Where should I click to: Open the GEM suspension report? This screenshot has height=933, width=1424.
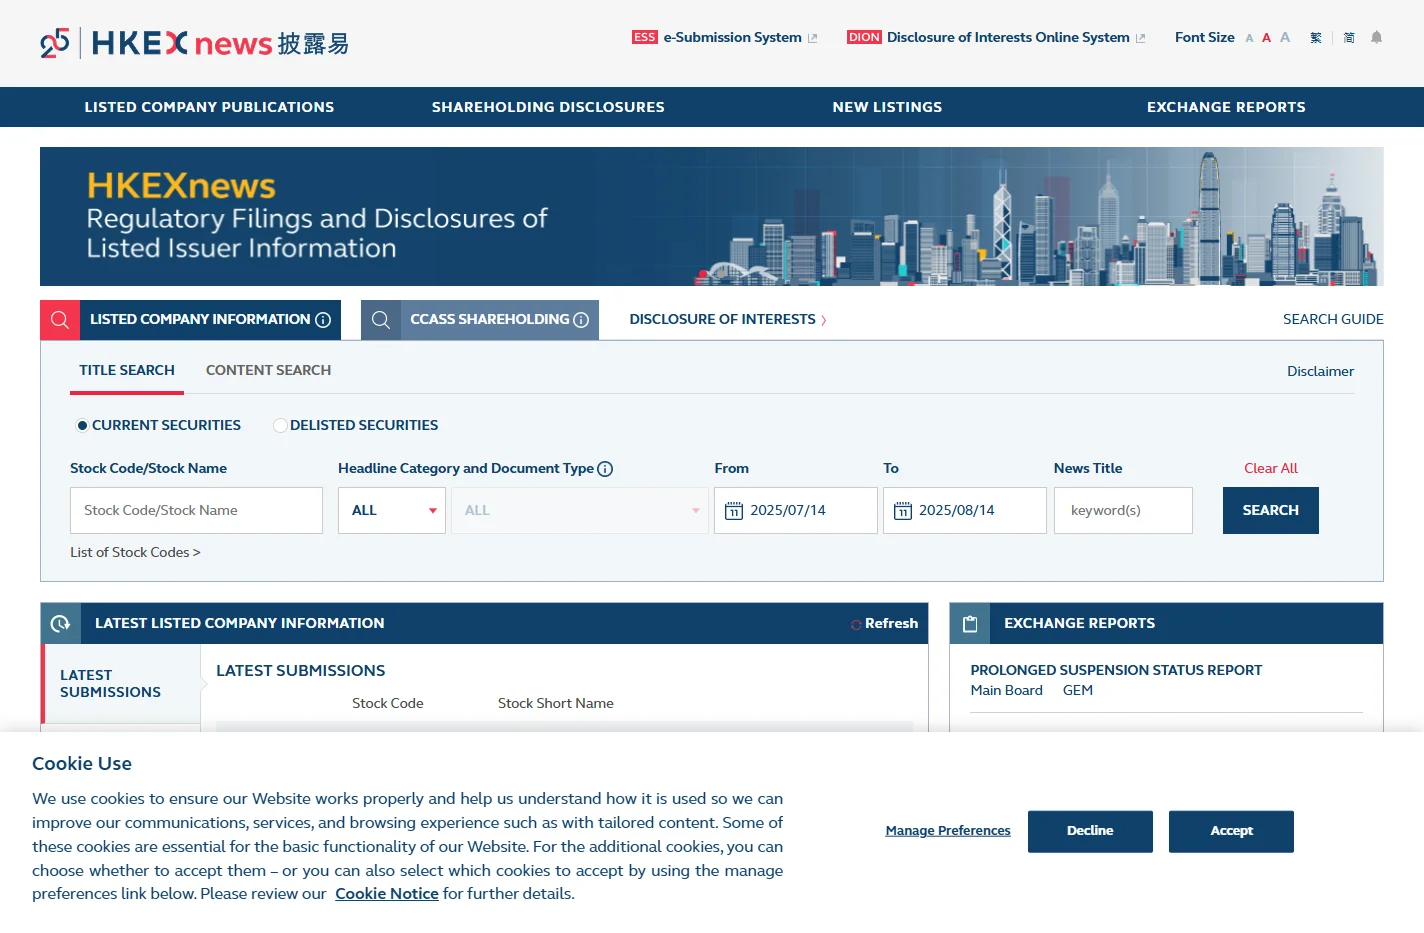click(x=1078, y=691)
